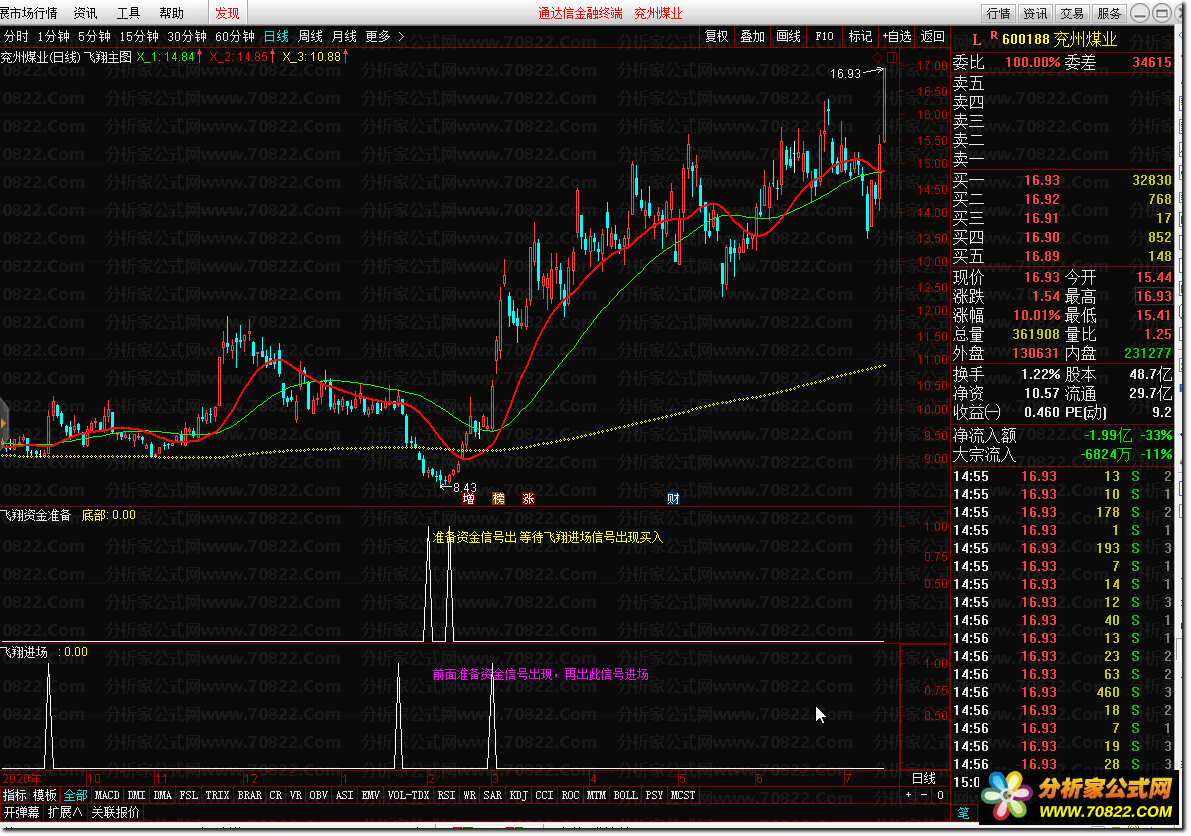Open F10 company information

click(x=824, y=36)
